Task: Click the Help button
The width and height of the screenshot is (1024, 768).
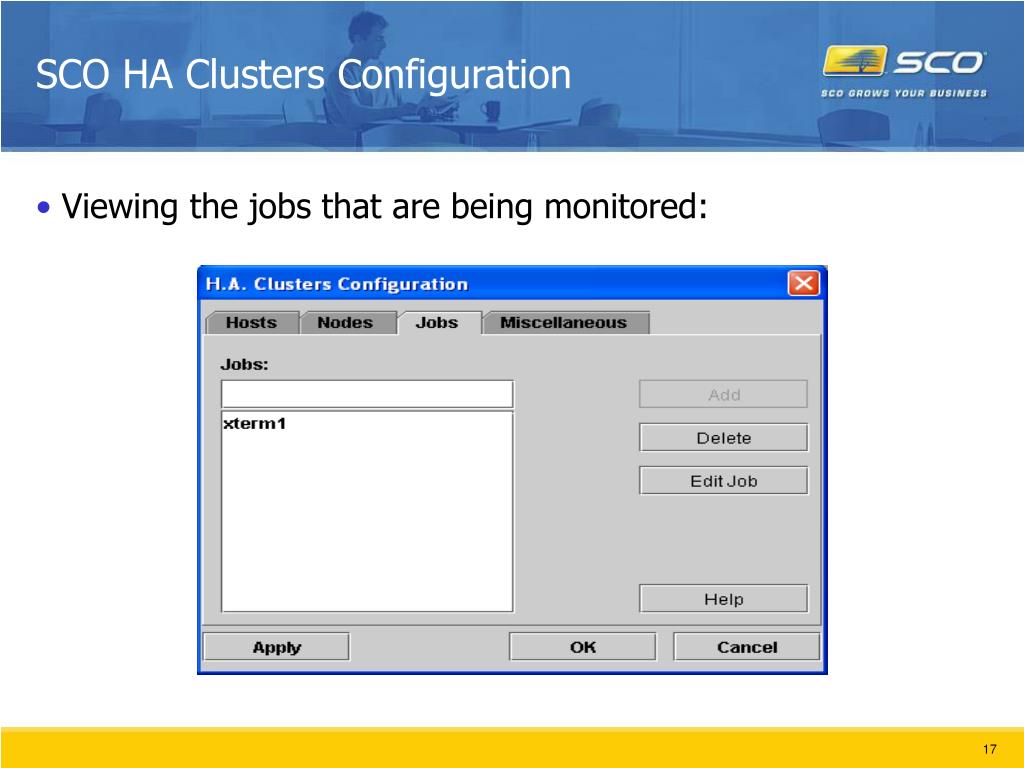Action: (724, 599)
